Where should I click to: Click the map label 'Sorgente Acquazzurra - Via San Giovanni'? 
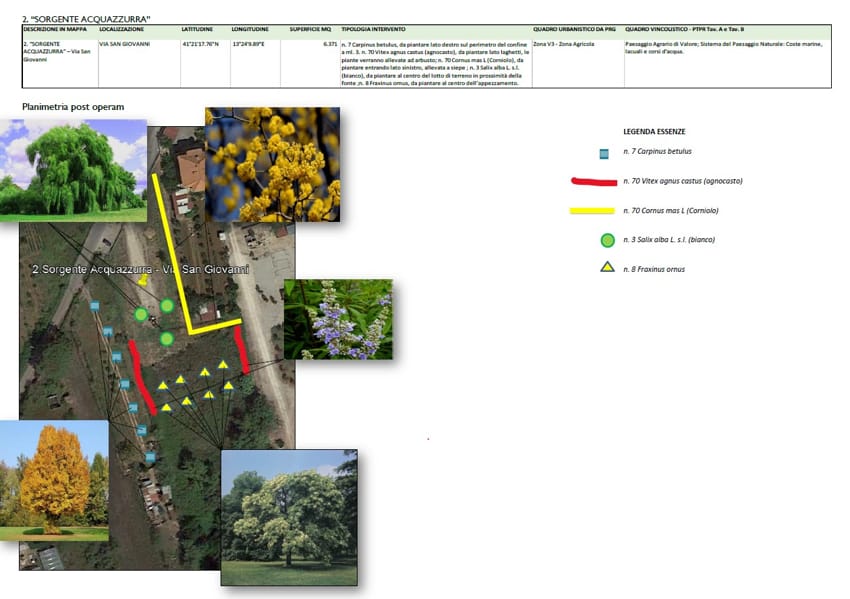pyautogui.click(x=140, y=270)
